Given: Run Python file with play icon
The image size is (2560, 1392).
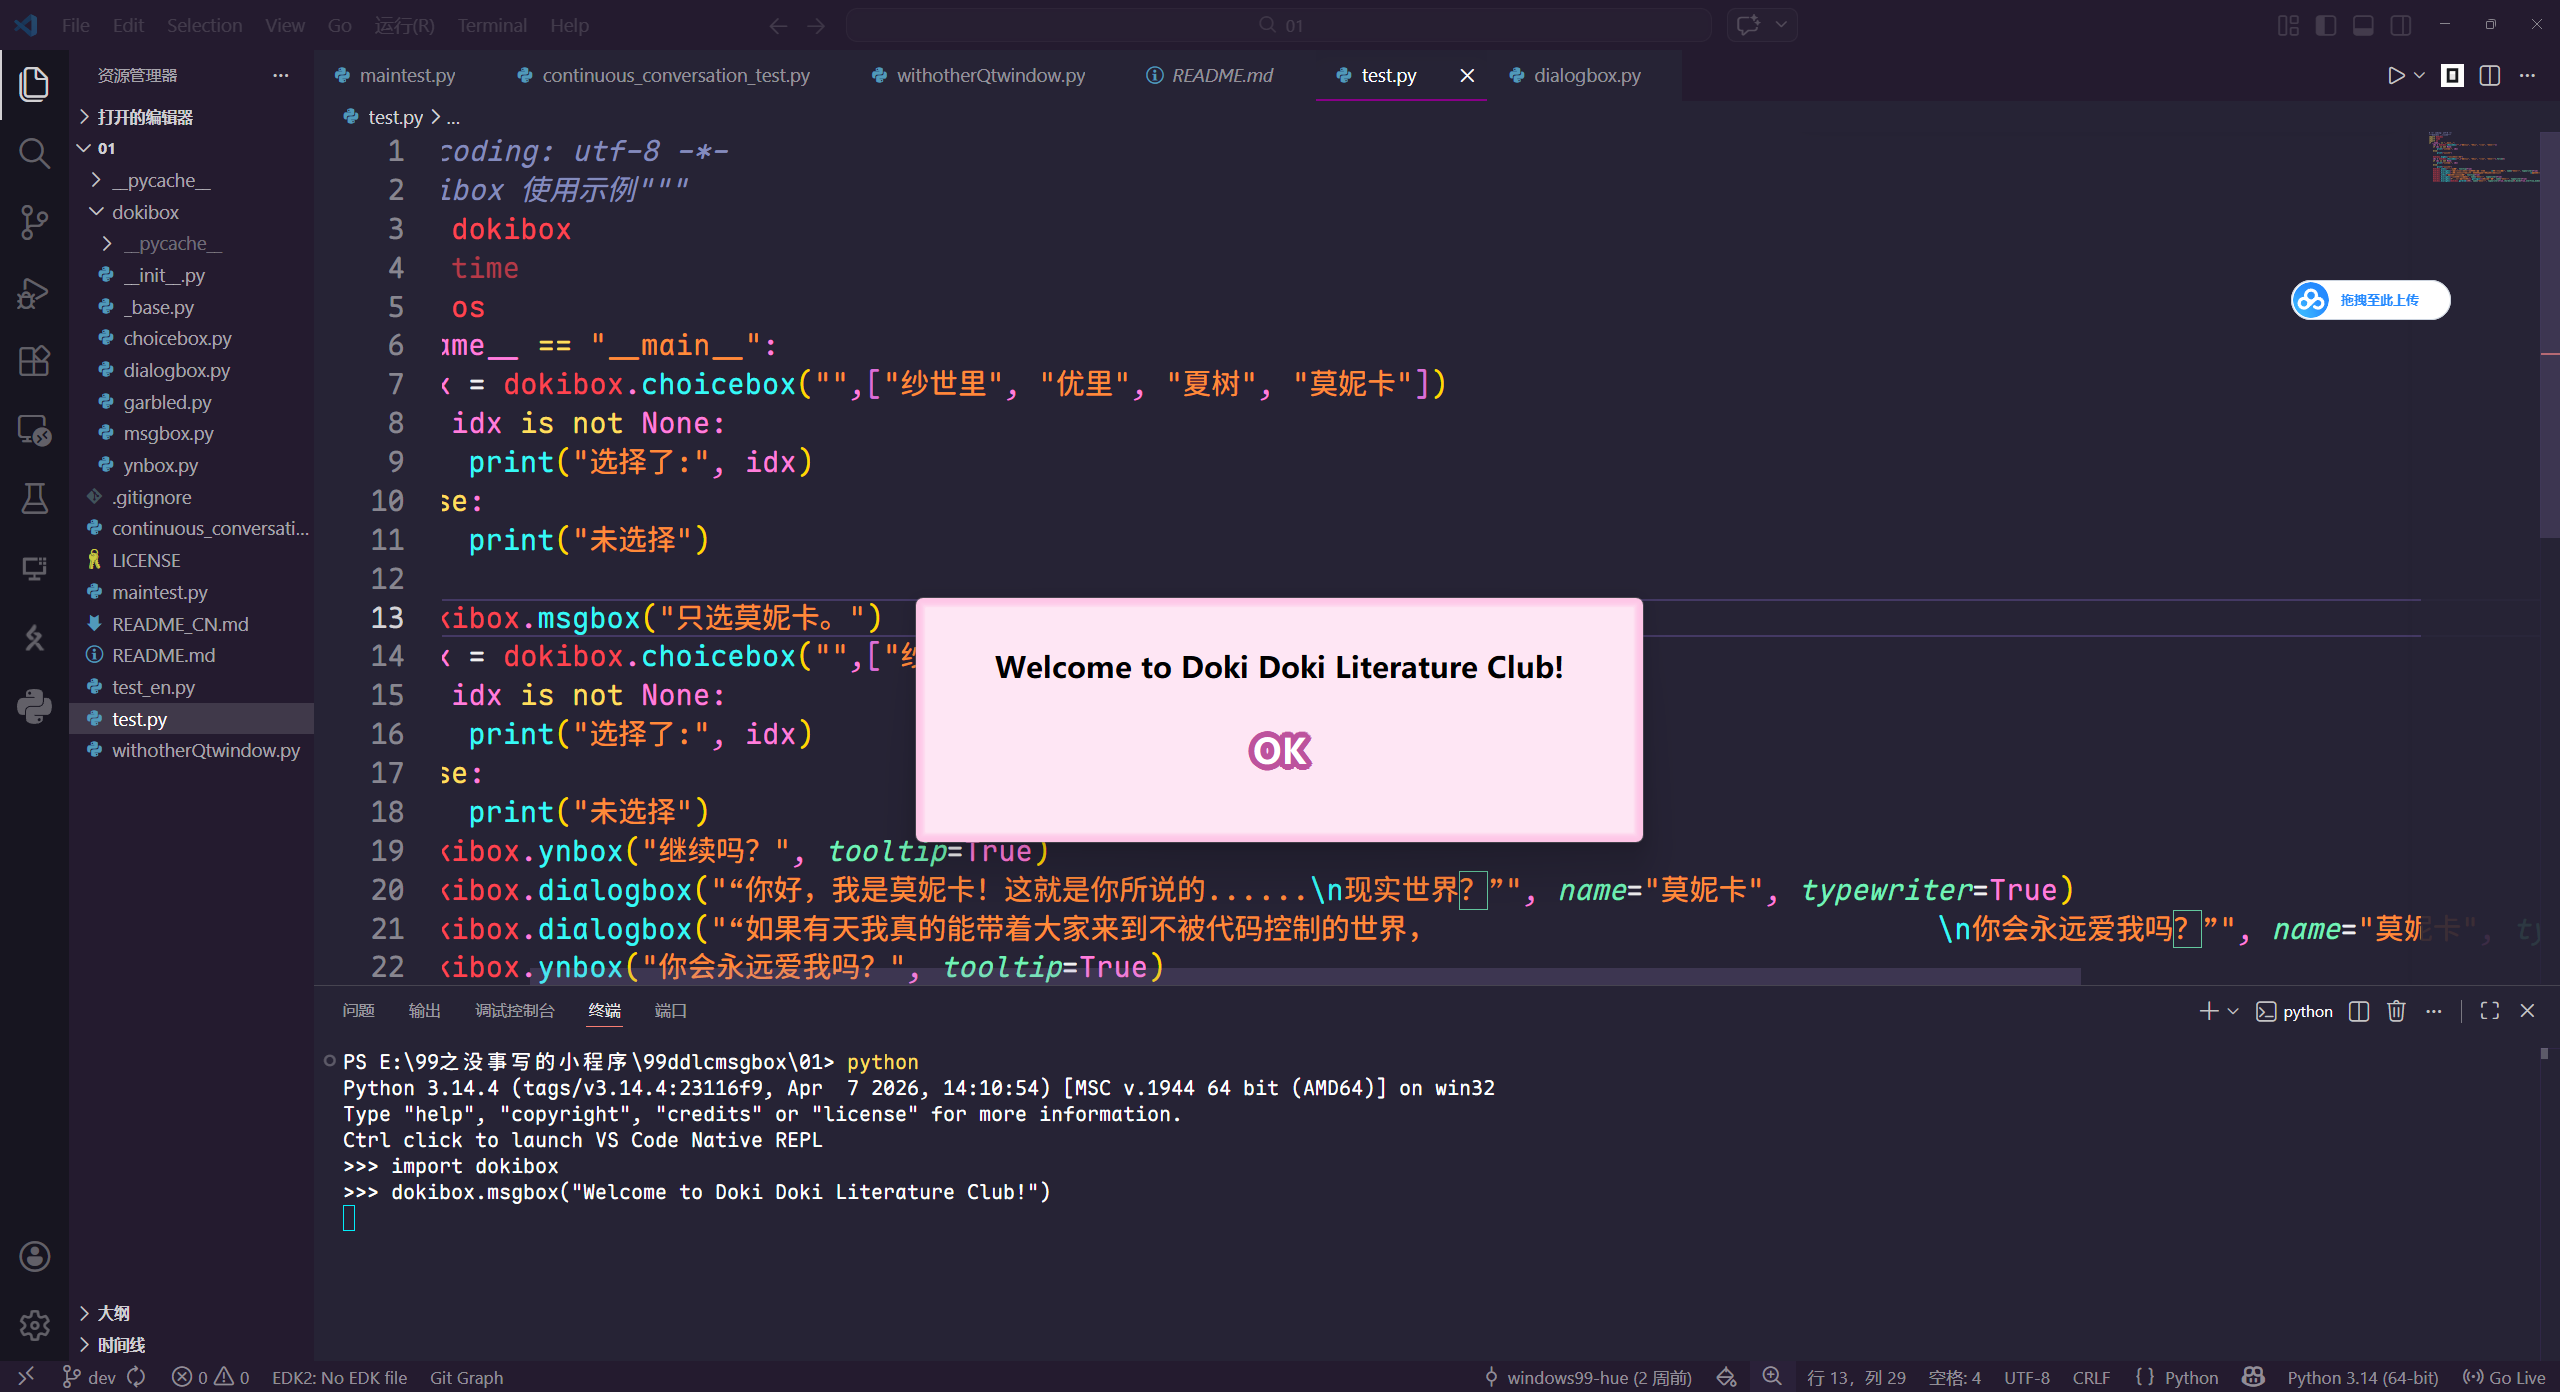Looking at the screenshot, I should (x=2396, y=76).
